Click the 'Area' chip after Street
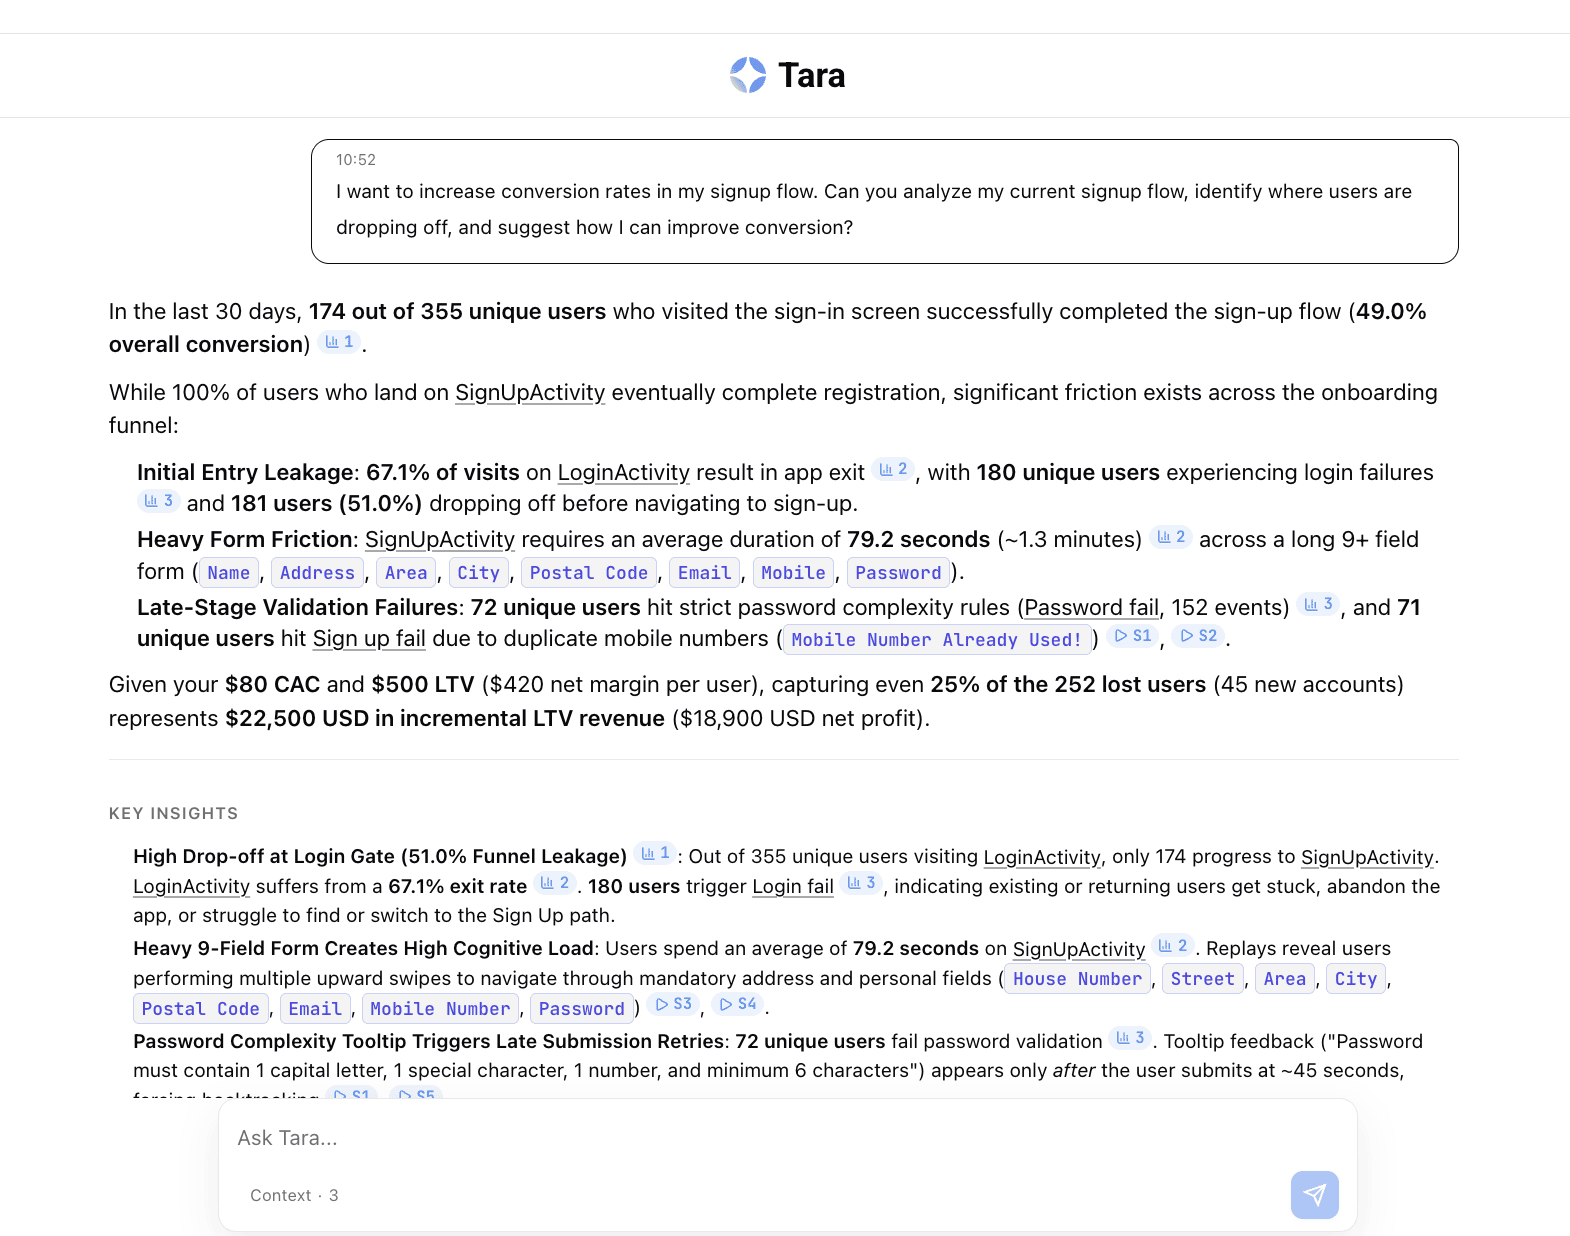This screenshot has height=1236, width=1570. coord(1285,979)
